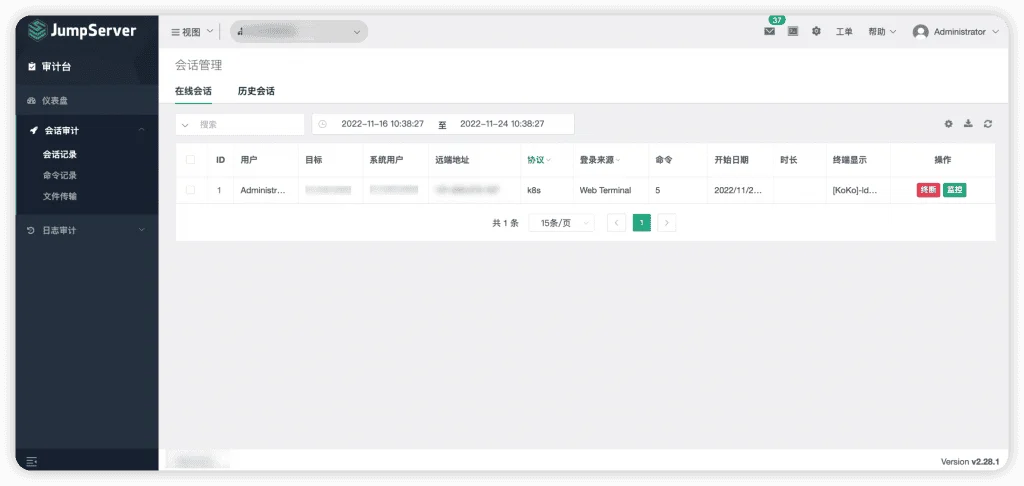Open system settings gear in top bar

click(816, 31)
